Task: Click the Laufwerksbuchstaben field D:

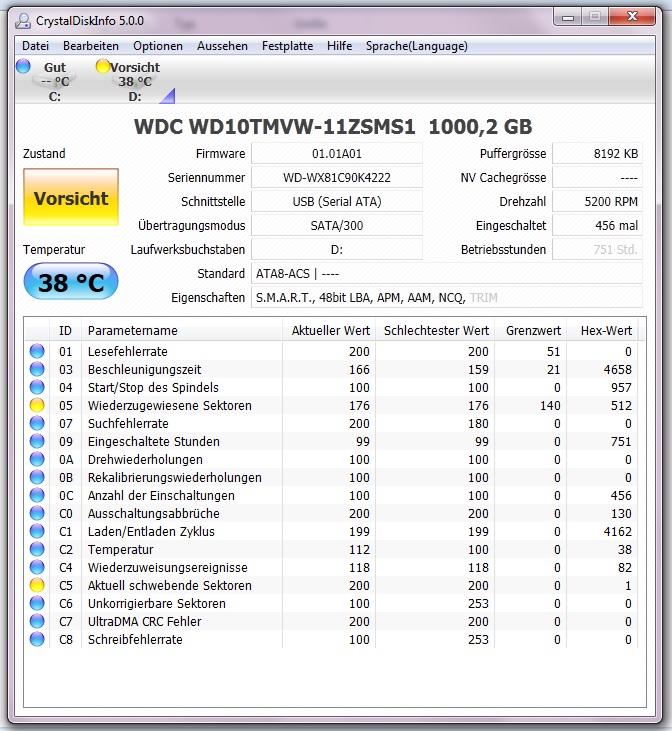Action: coord(337,249)
